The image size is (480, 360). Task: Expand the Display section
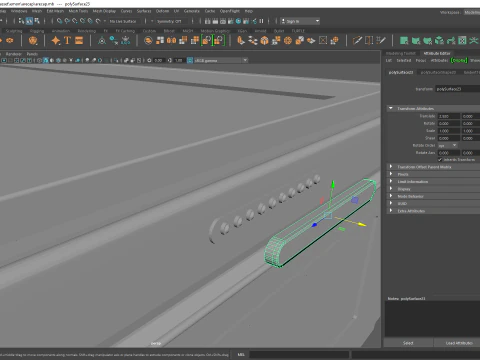coord(390,189)
